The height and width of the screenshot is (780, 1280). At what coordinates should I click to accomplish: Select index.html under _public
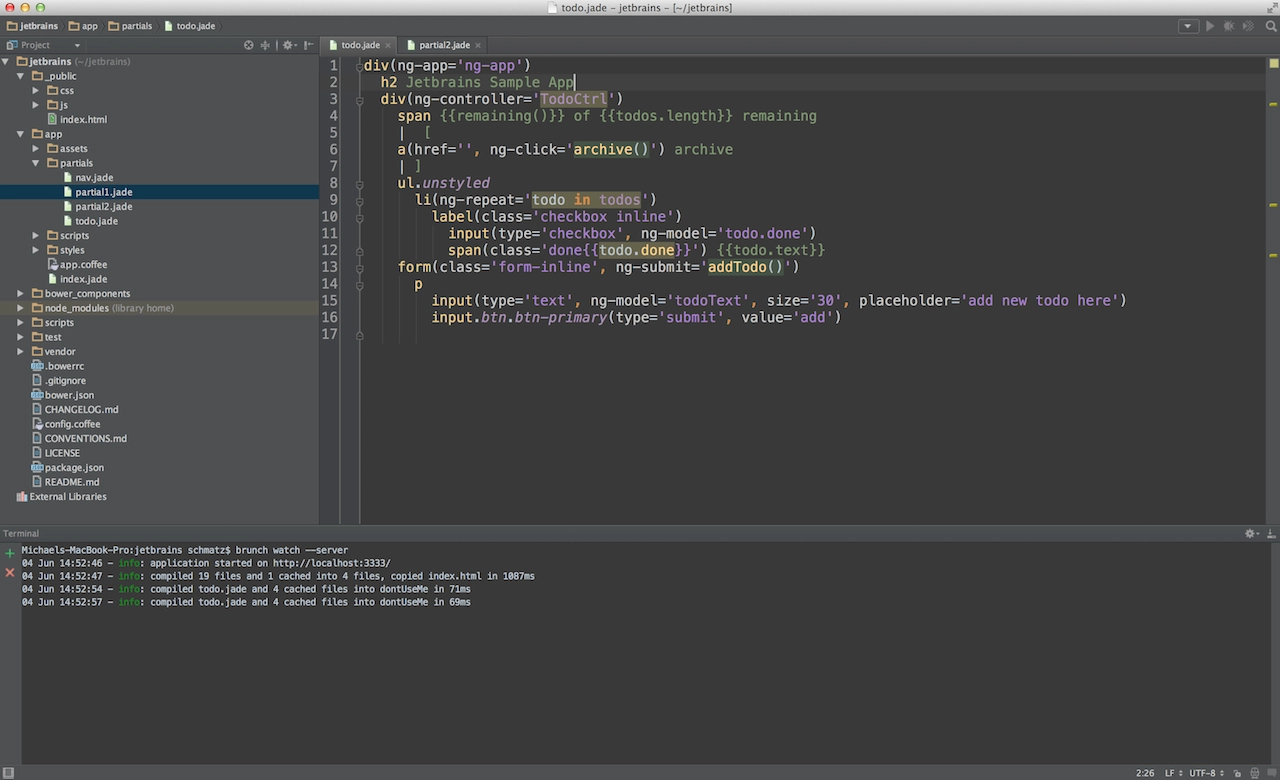pyautogui.click(x=76, y=120)
